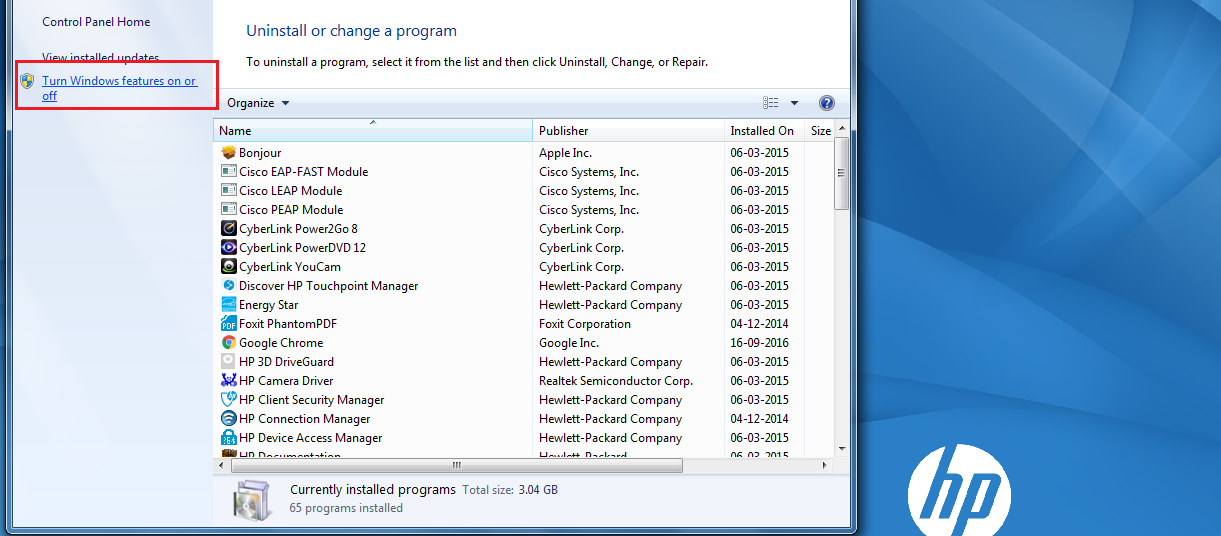This screenshot has height=536, width=1221.
Task: Select the Bonjour program name
Action: [x=260, y=153]
